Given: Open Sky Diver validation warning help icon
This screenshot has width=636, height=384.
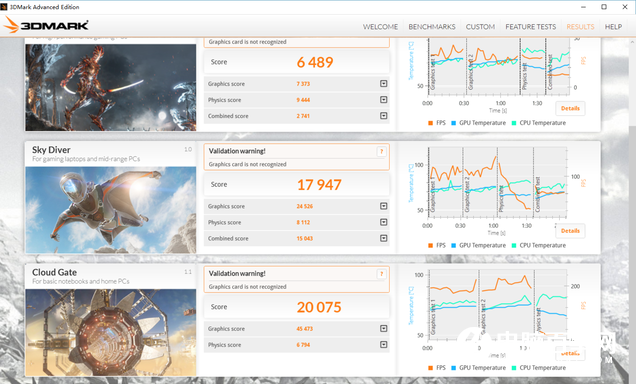Looking at the screenshot, I should point(381,151).
